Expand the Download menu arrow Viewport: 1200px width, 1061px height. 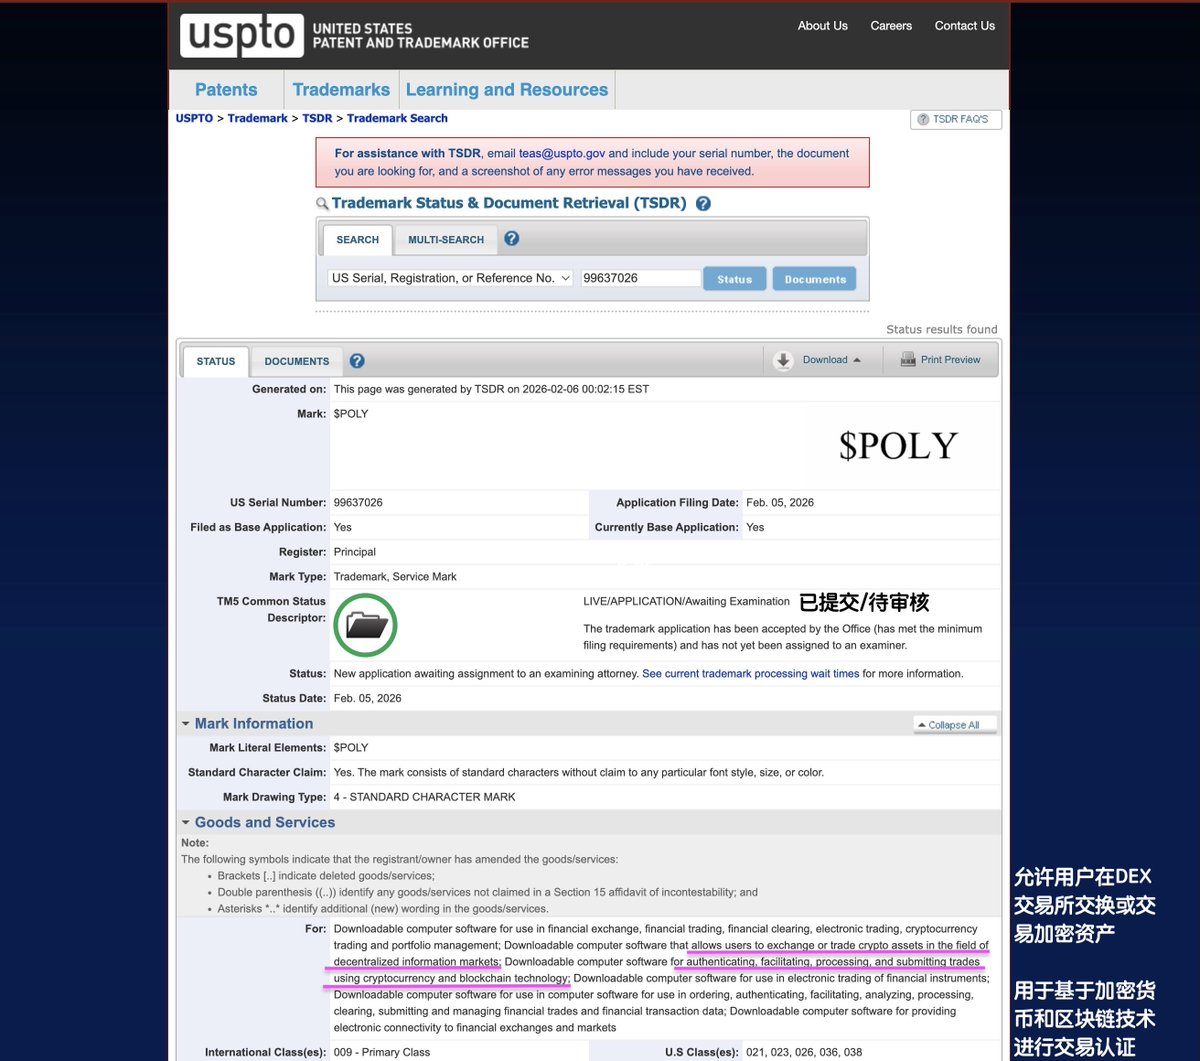click(857, 360)
